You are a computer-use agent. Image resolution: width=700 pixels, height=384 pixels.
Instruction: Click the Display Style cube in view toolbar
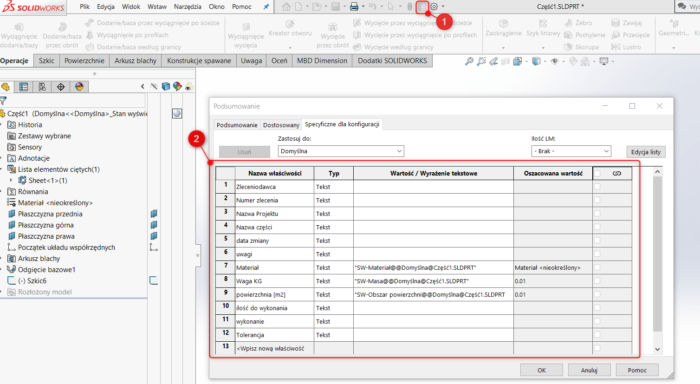tap(536, 61)
